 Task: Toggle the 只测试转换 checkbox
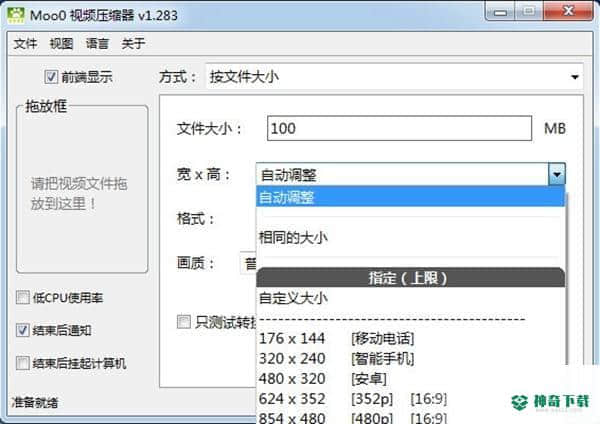[x=184, y=321]
